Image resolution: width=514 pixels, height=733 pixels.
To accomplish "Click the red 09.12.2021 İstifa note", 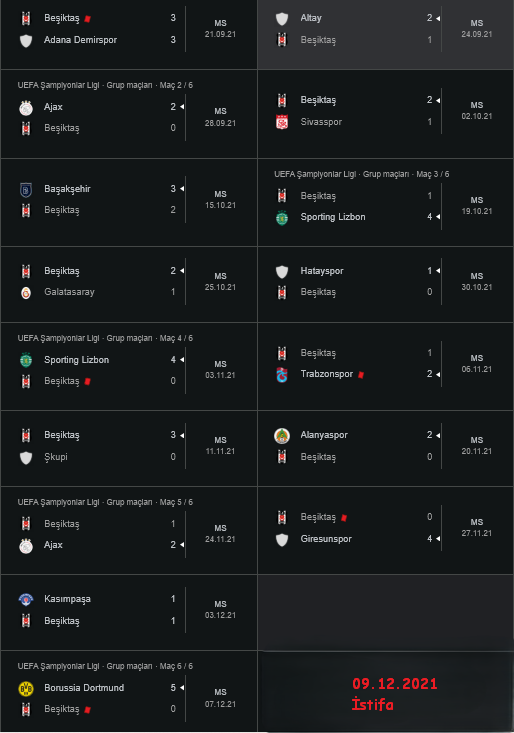I will [395, 694].
